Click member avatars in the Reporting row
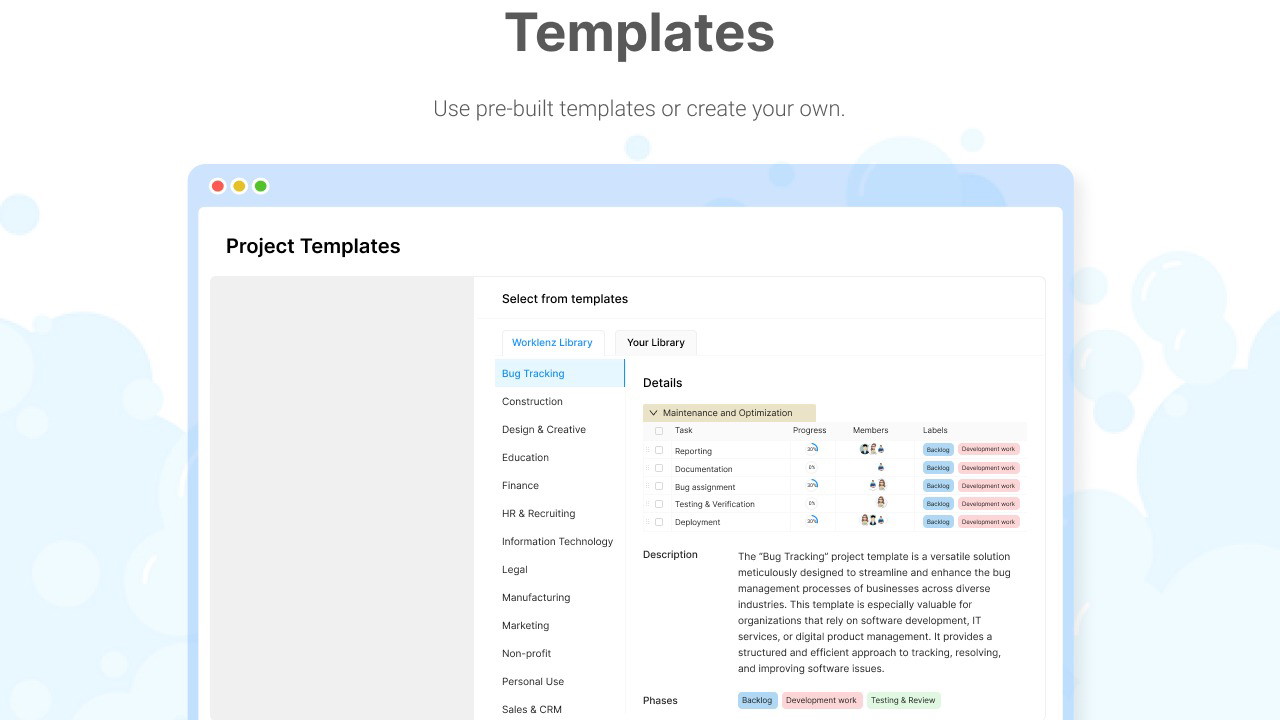The height and width of the screenshot is (720, 1280). click(872, 449)
